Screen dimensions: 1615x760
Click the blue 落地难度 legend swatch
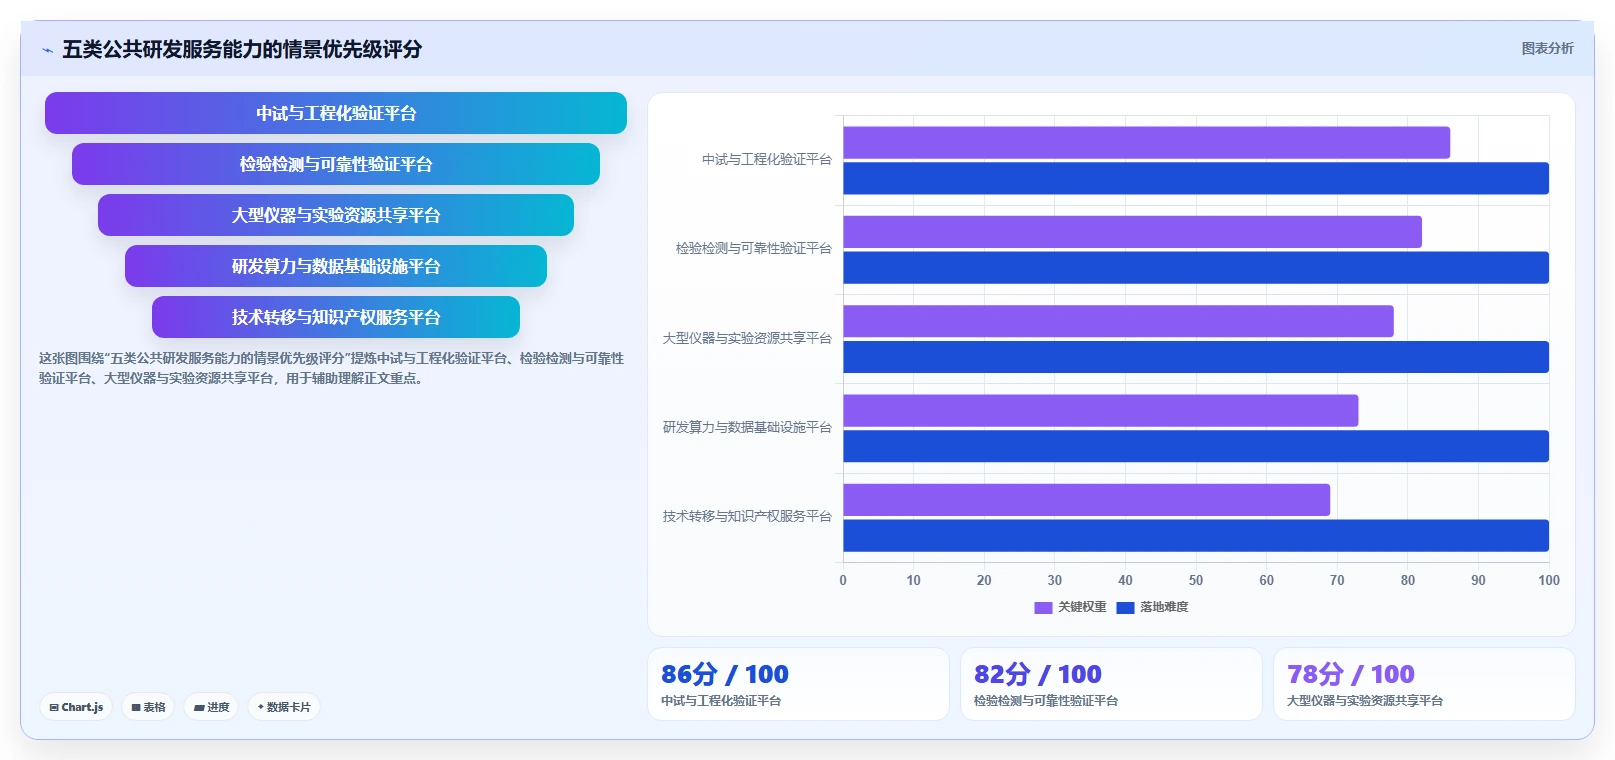coord(1125,607)
